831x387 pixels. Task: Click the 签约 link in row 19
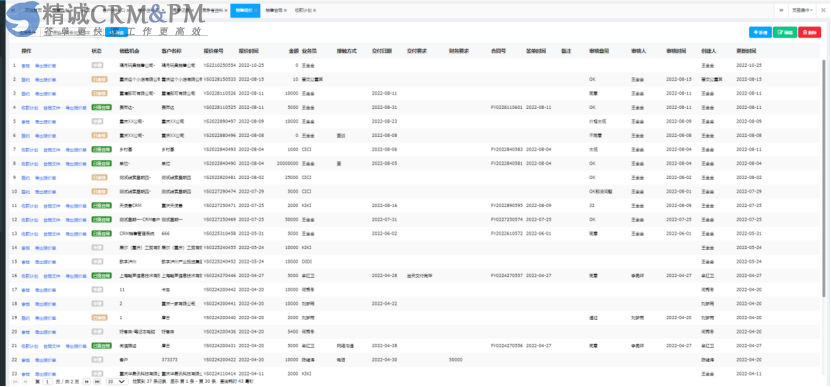[25, 318]
